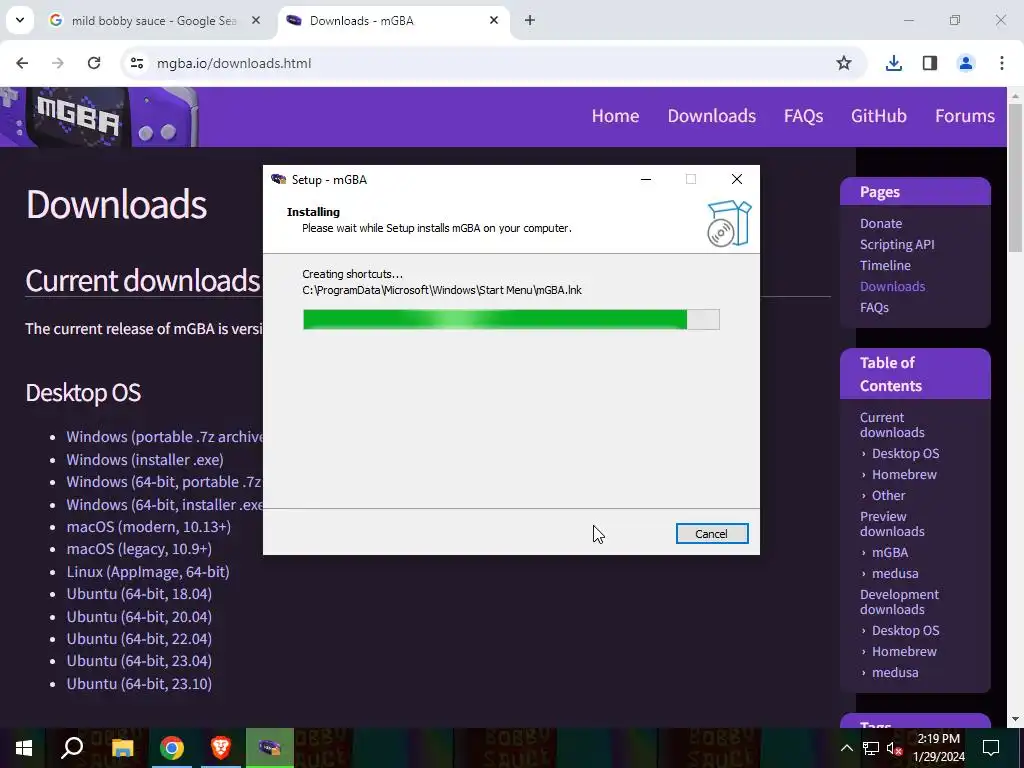The image size is (1024, 768).
Task: Show hidden system tray icons
Action: click(846, 748)
